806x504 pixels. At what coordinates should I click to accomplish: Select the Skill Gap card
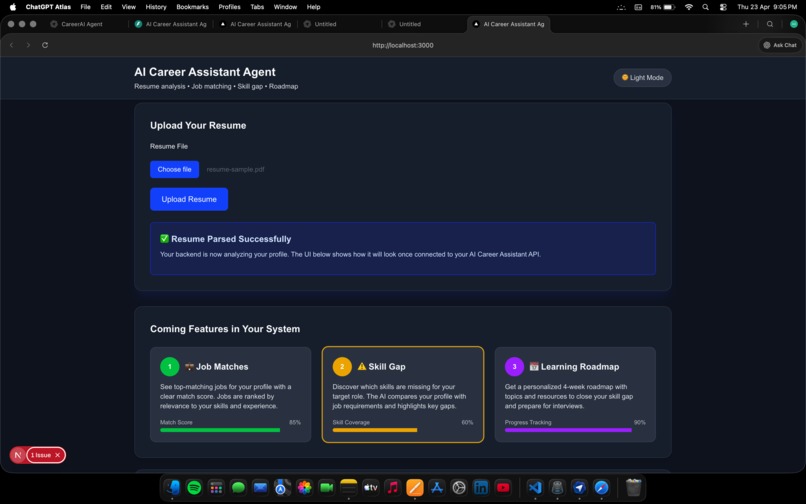coord(402,394)
